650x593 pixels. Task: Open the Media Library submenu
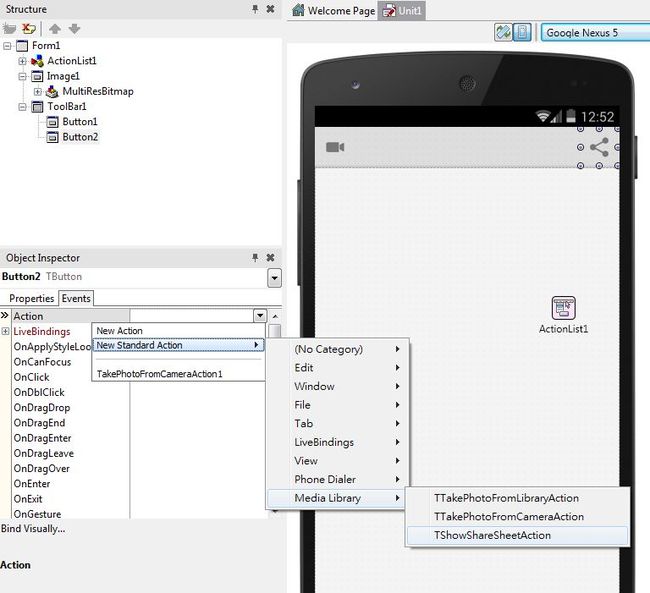(x=337, y=498)
